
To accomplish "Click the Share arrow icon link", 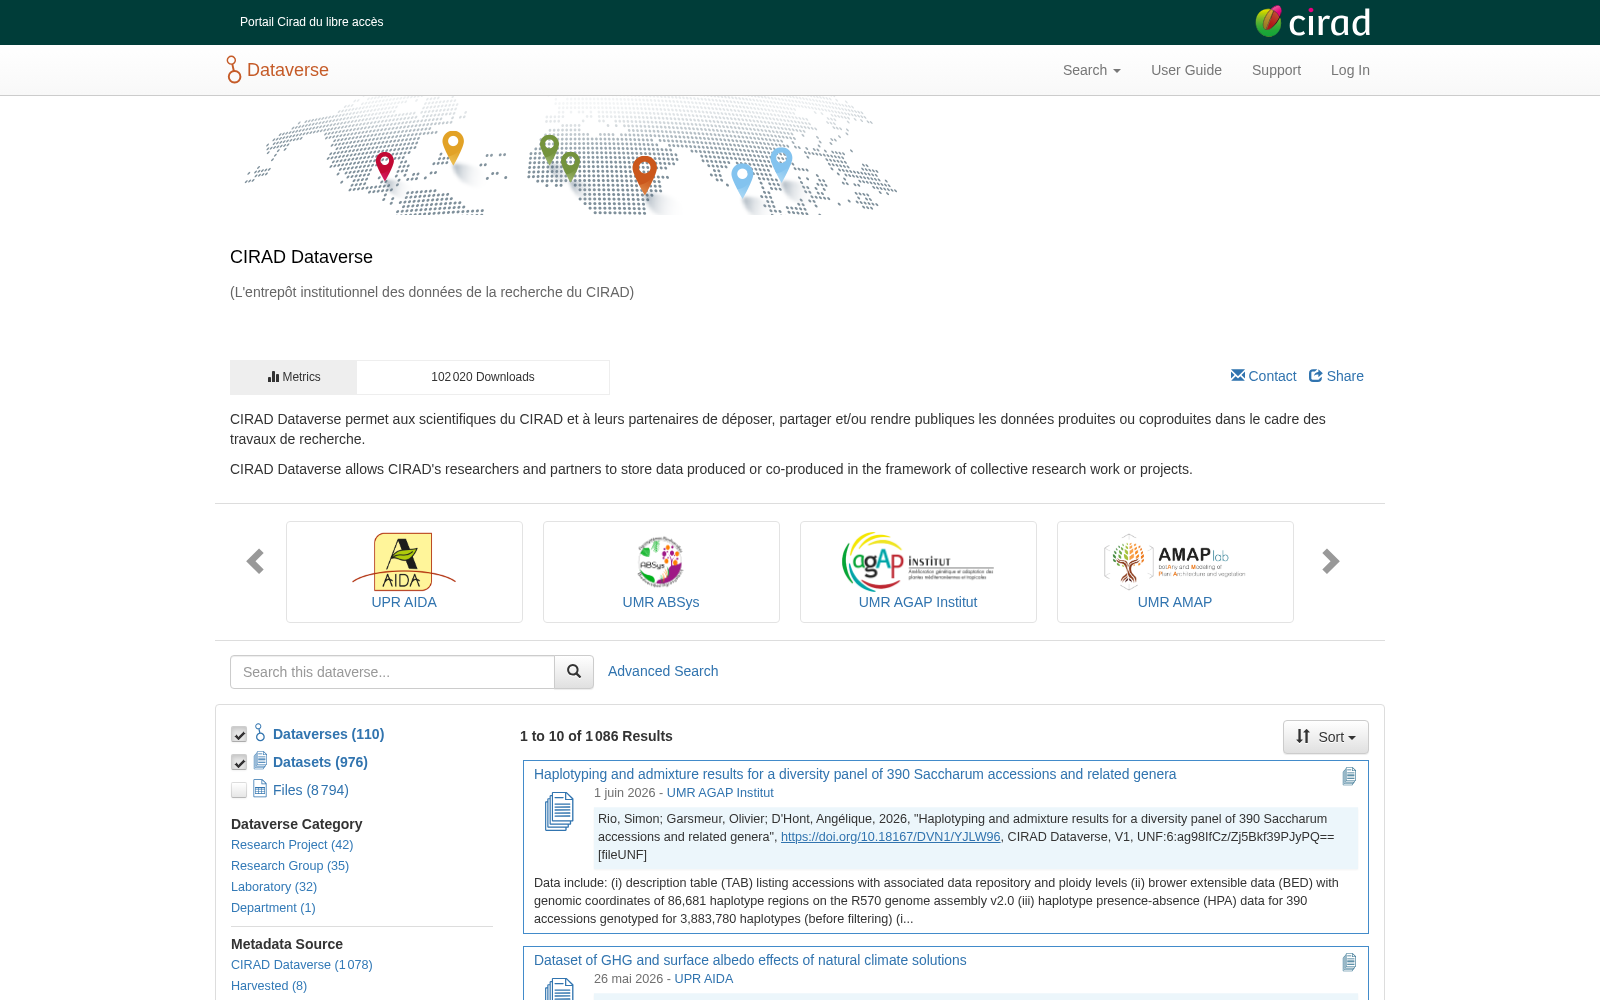I will (x=1336, y=376).
